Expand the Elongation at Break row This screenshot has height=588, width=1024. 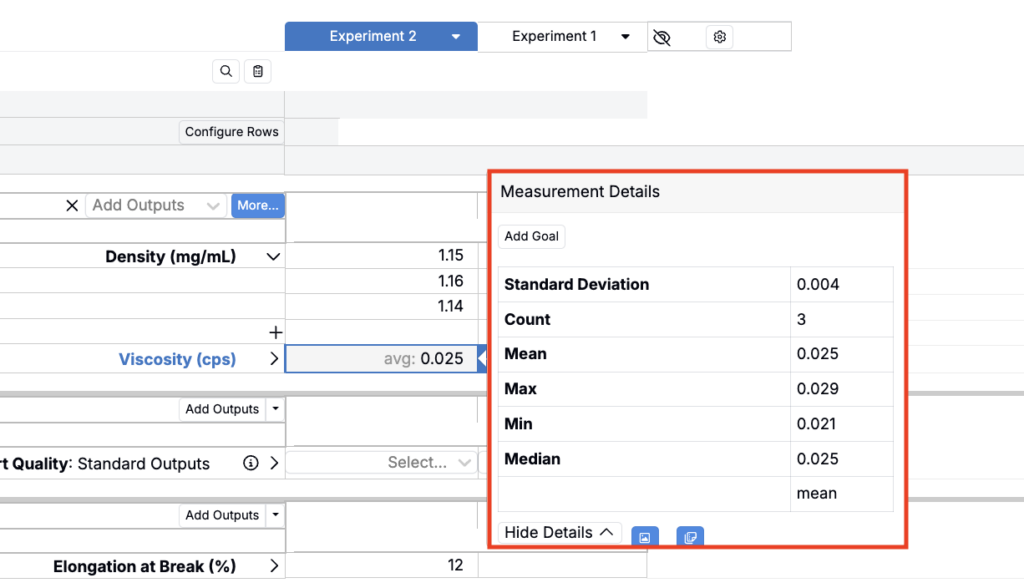point(275,566)
